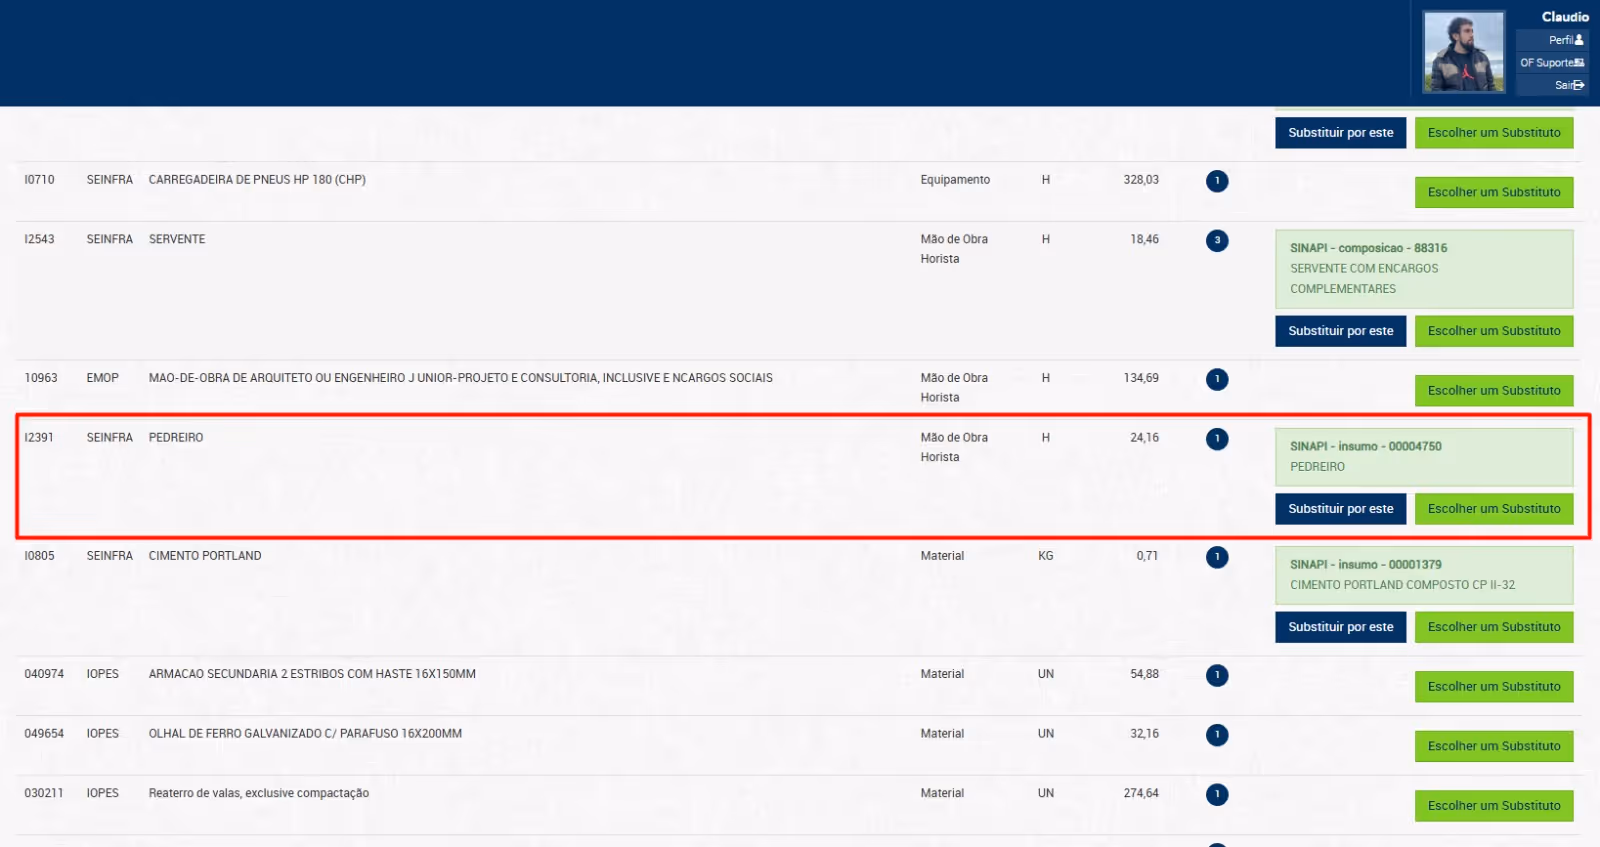Select SINAPI insumo 00001379 CIMENTO suggestion
Viewport: 1600px width, 847px height.
(x=1424, y=575)
